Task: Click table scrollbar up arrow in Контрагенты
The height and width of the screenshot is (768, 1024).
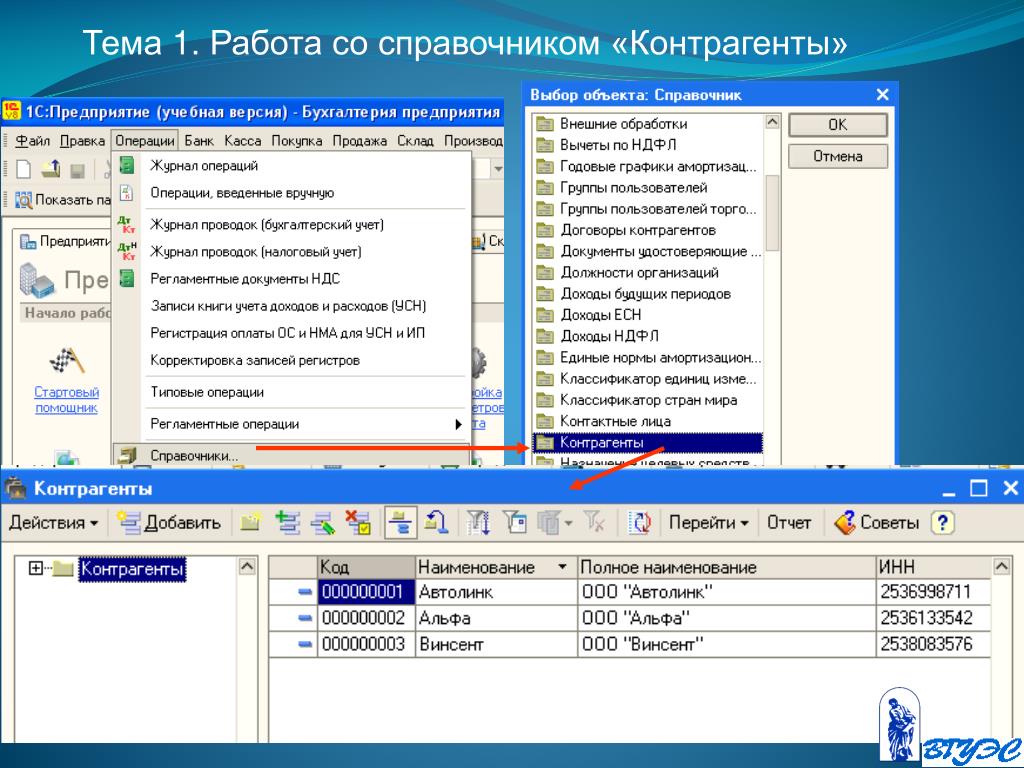Action: 1002,566
